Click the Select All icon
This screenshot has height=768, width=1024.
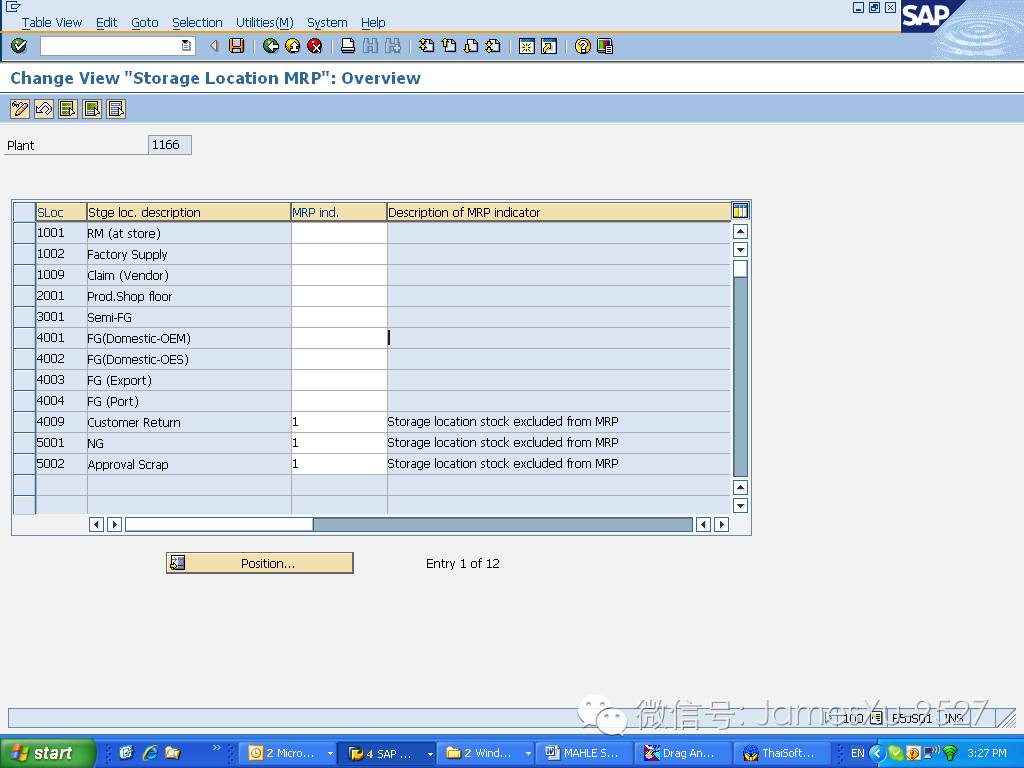pos(68,108)
